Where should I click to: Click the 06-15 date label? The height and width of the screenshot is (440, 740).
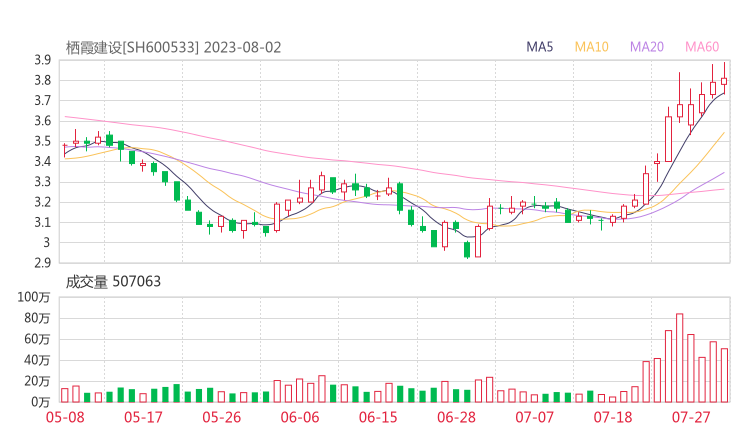tap(378, 417)
